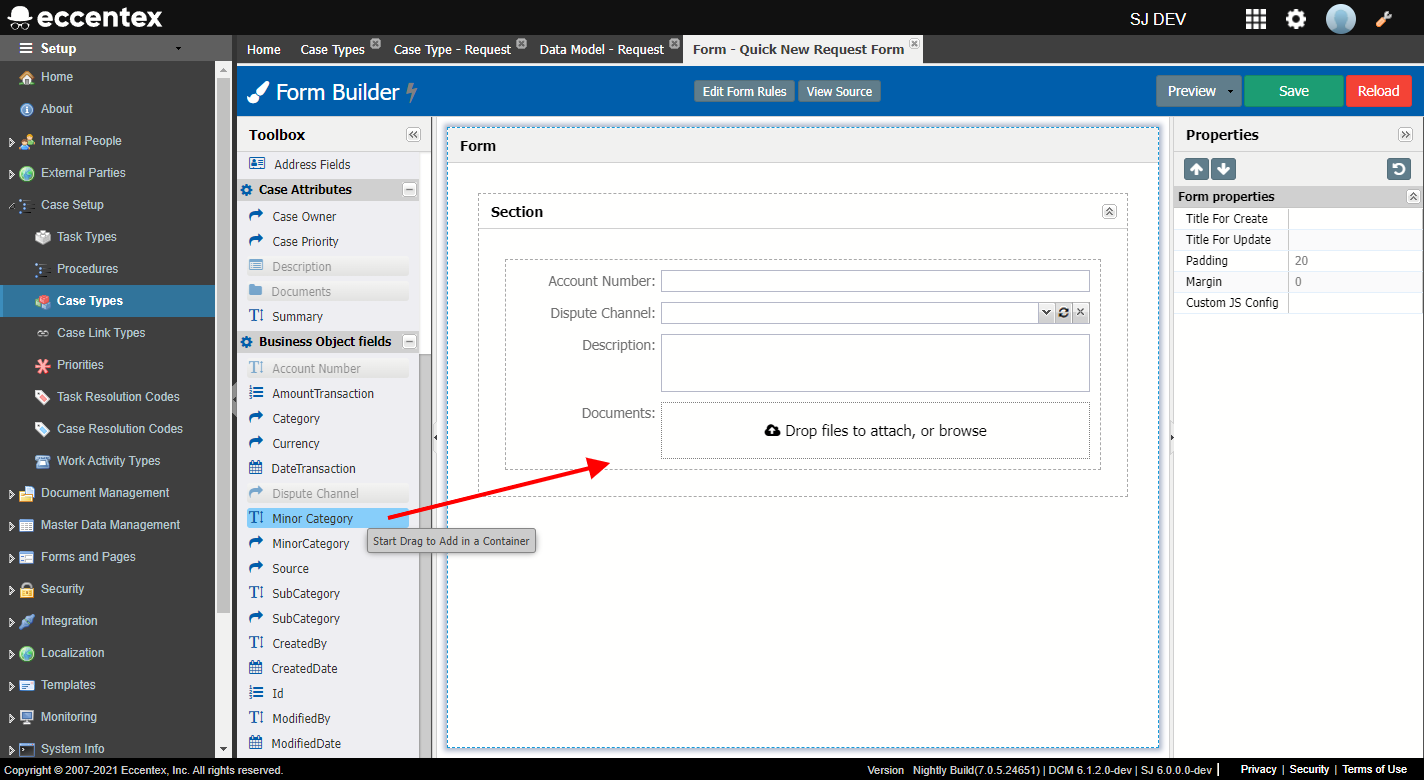Click the orange wrench icon
The width and height of the screenshot is (1424, 780).
1385,19
